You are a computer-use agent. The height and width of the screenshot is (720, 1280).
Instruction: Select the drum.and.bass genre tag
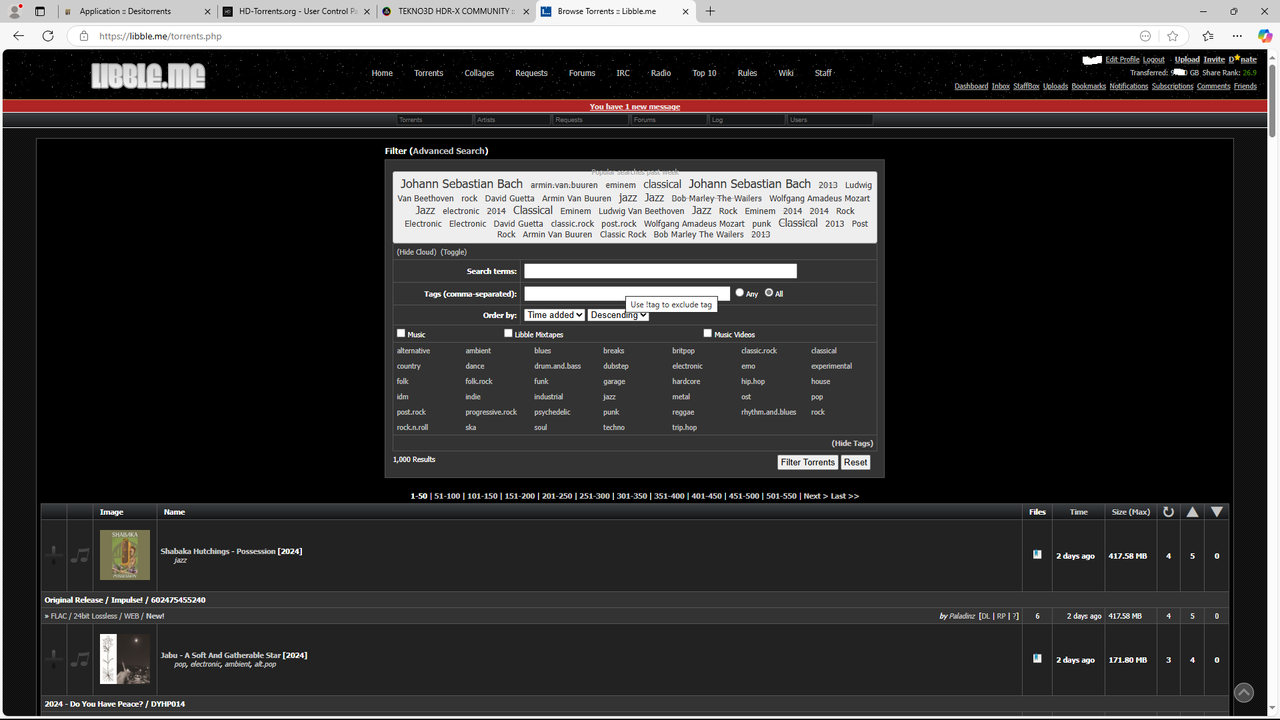pos(557,366)
